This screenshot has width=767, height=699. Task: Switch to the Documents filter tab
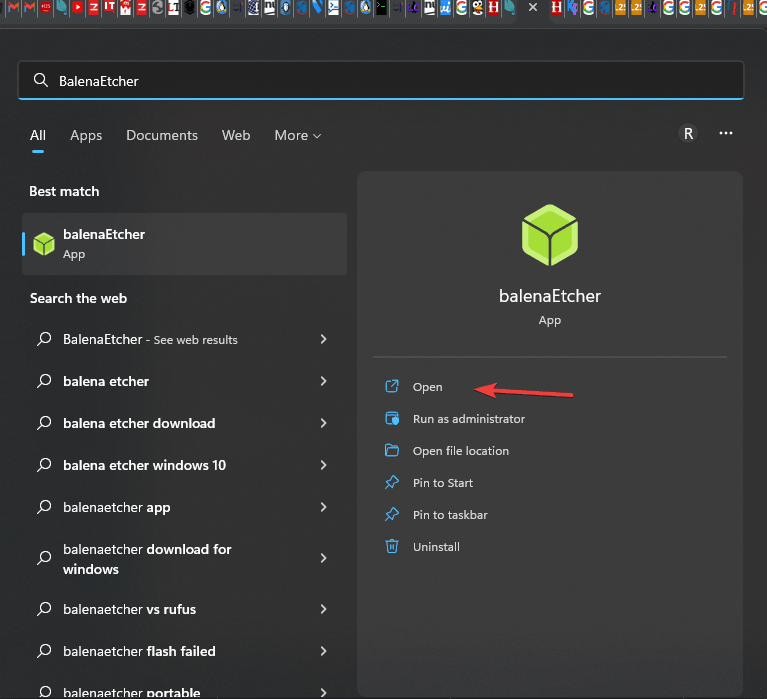click(162, 135)
